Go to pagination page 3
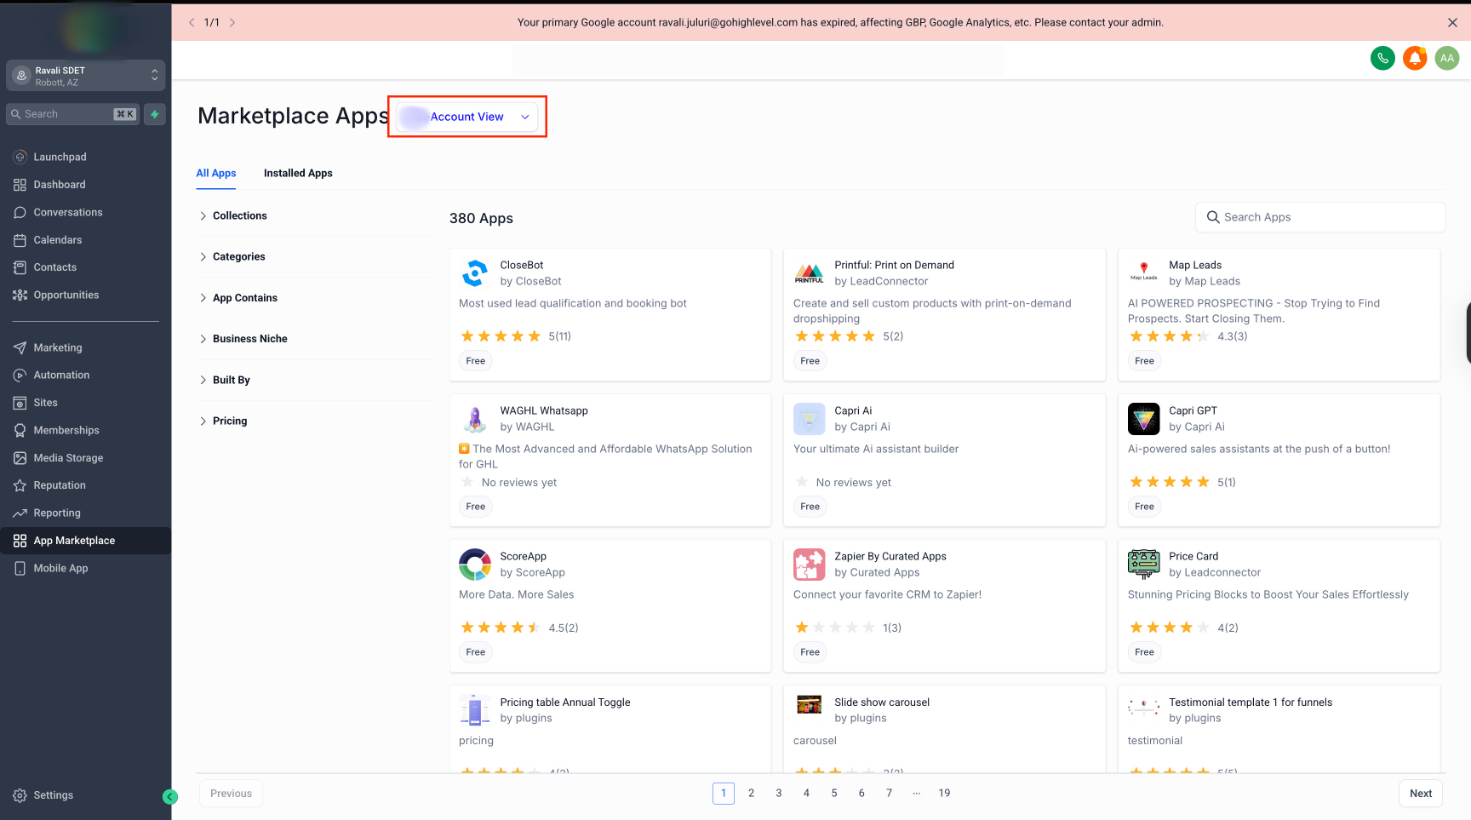 tap(779, 793)
